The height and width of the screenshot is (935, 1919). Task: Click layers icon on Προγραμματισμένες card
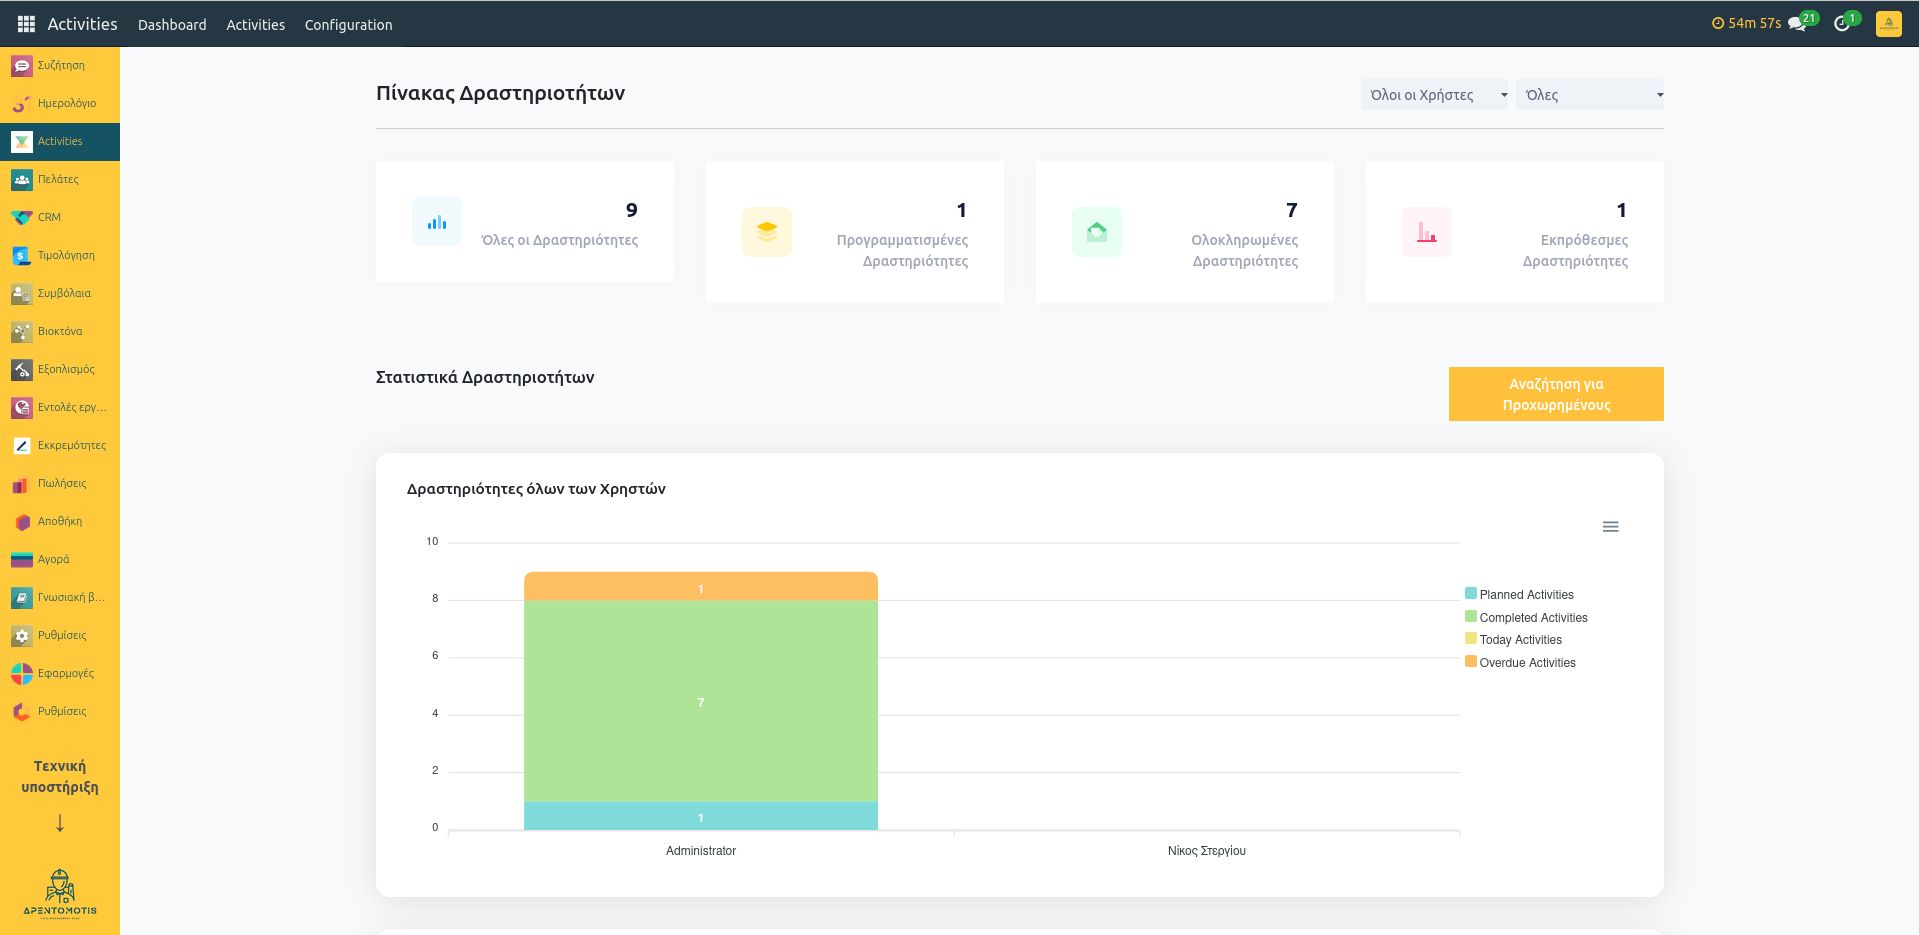click(x=767, y=232)
